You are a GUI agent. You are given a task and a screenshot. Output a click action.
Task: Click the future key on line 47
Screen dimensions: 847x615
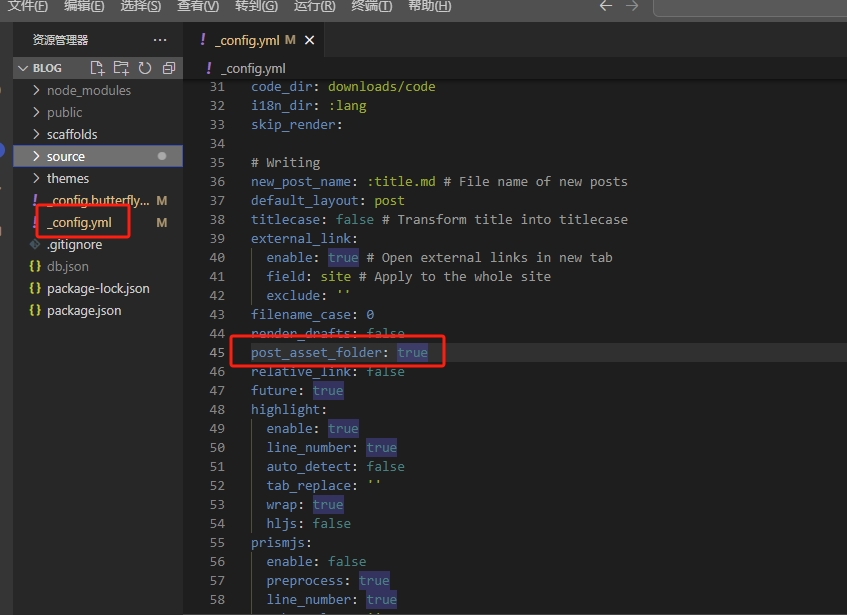pyautogui.click(x=274, y=390)
